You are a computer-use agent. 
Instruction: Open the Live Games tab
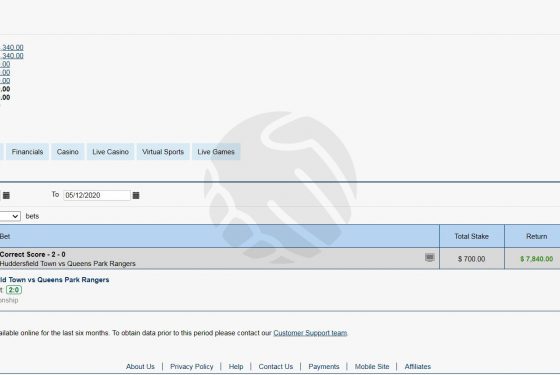(216, 152)
